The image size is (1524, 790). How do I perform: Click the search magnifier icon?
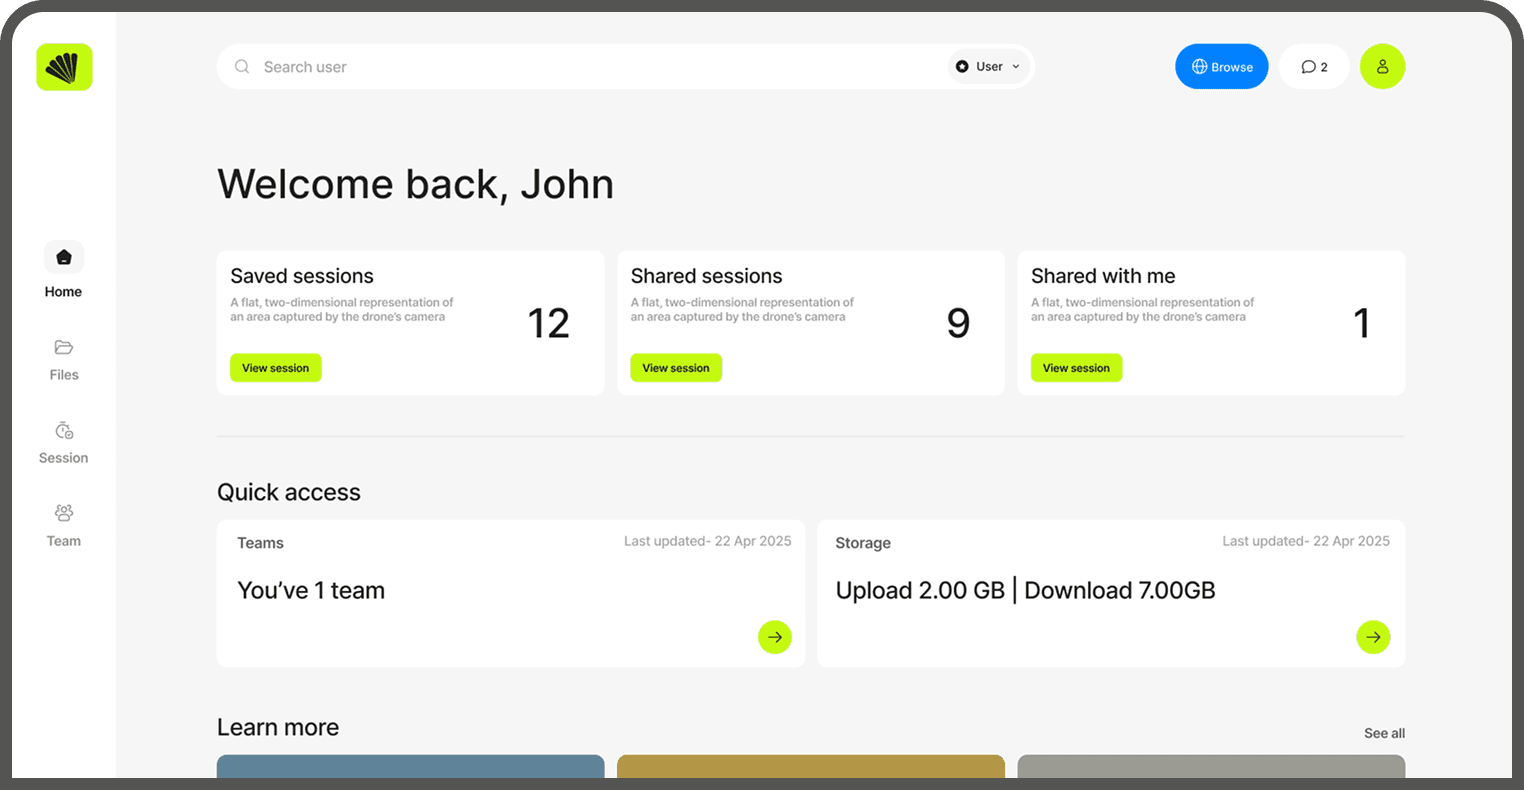tap(242, 66)
